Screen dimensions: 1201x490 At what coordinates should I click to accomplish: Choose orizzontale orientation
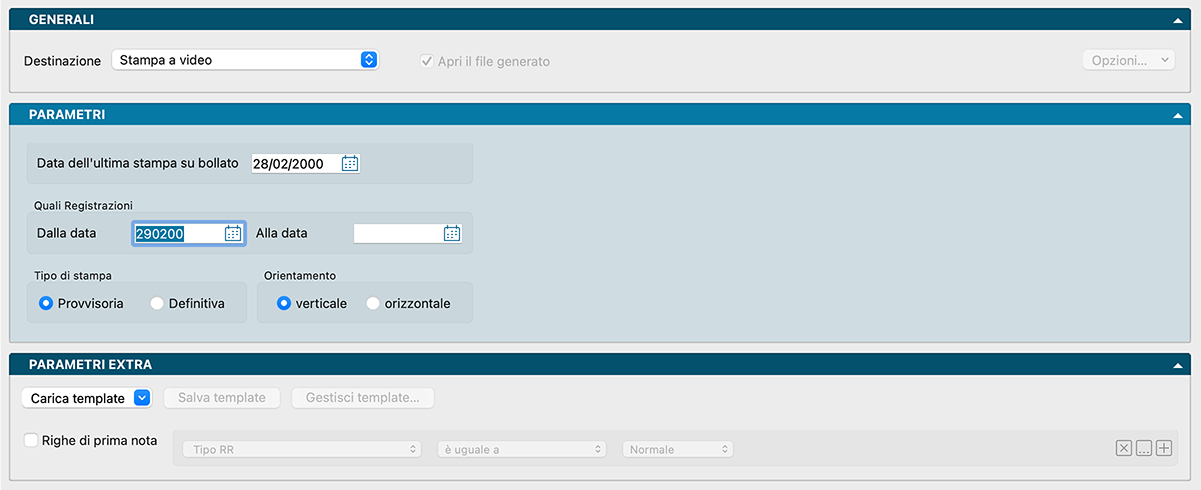tap(373, 303)
